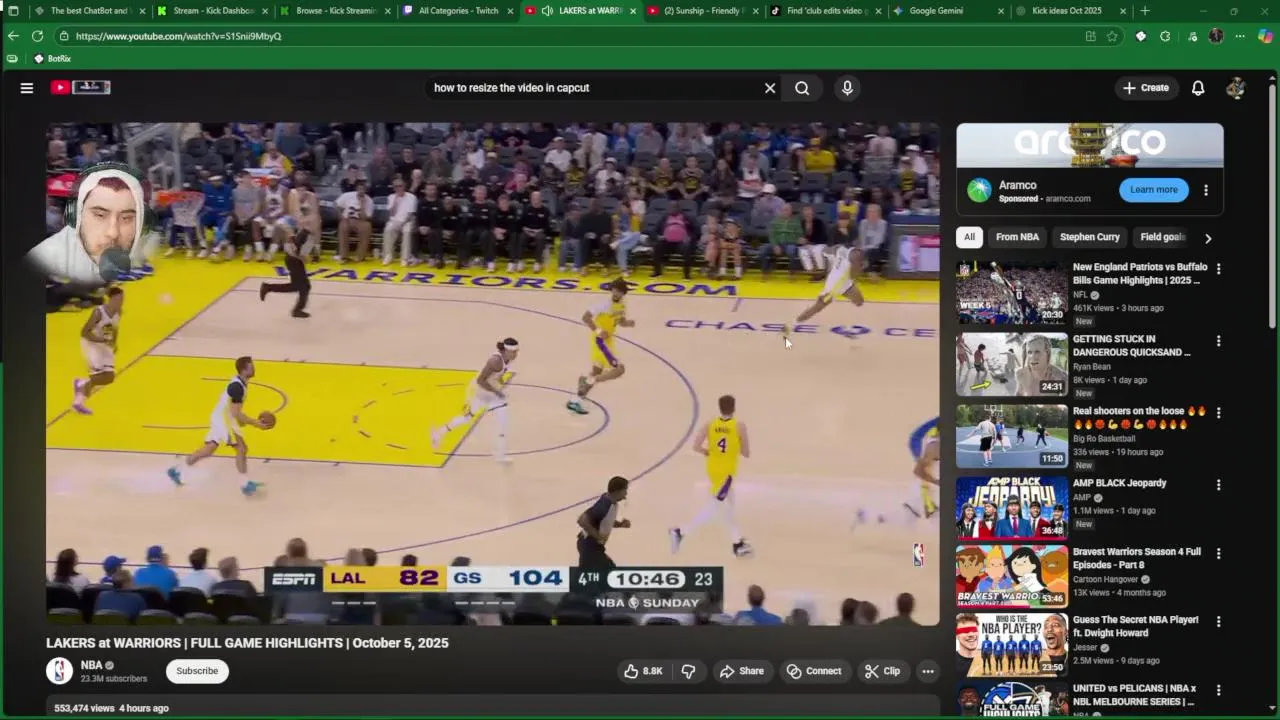Switch to Stream - Kick Dashboard tab

tap(213, 11)
